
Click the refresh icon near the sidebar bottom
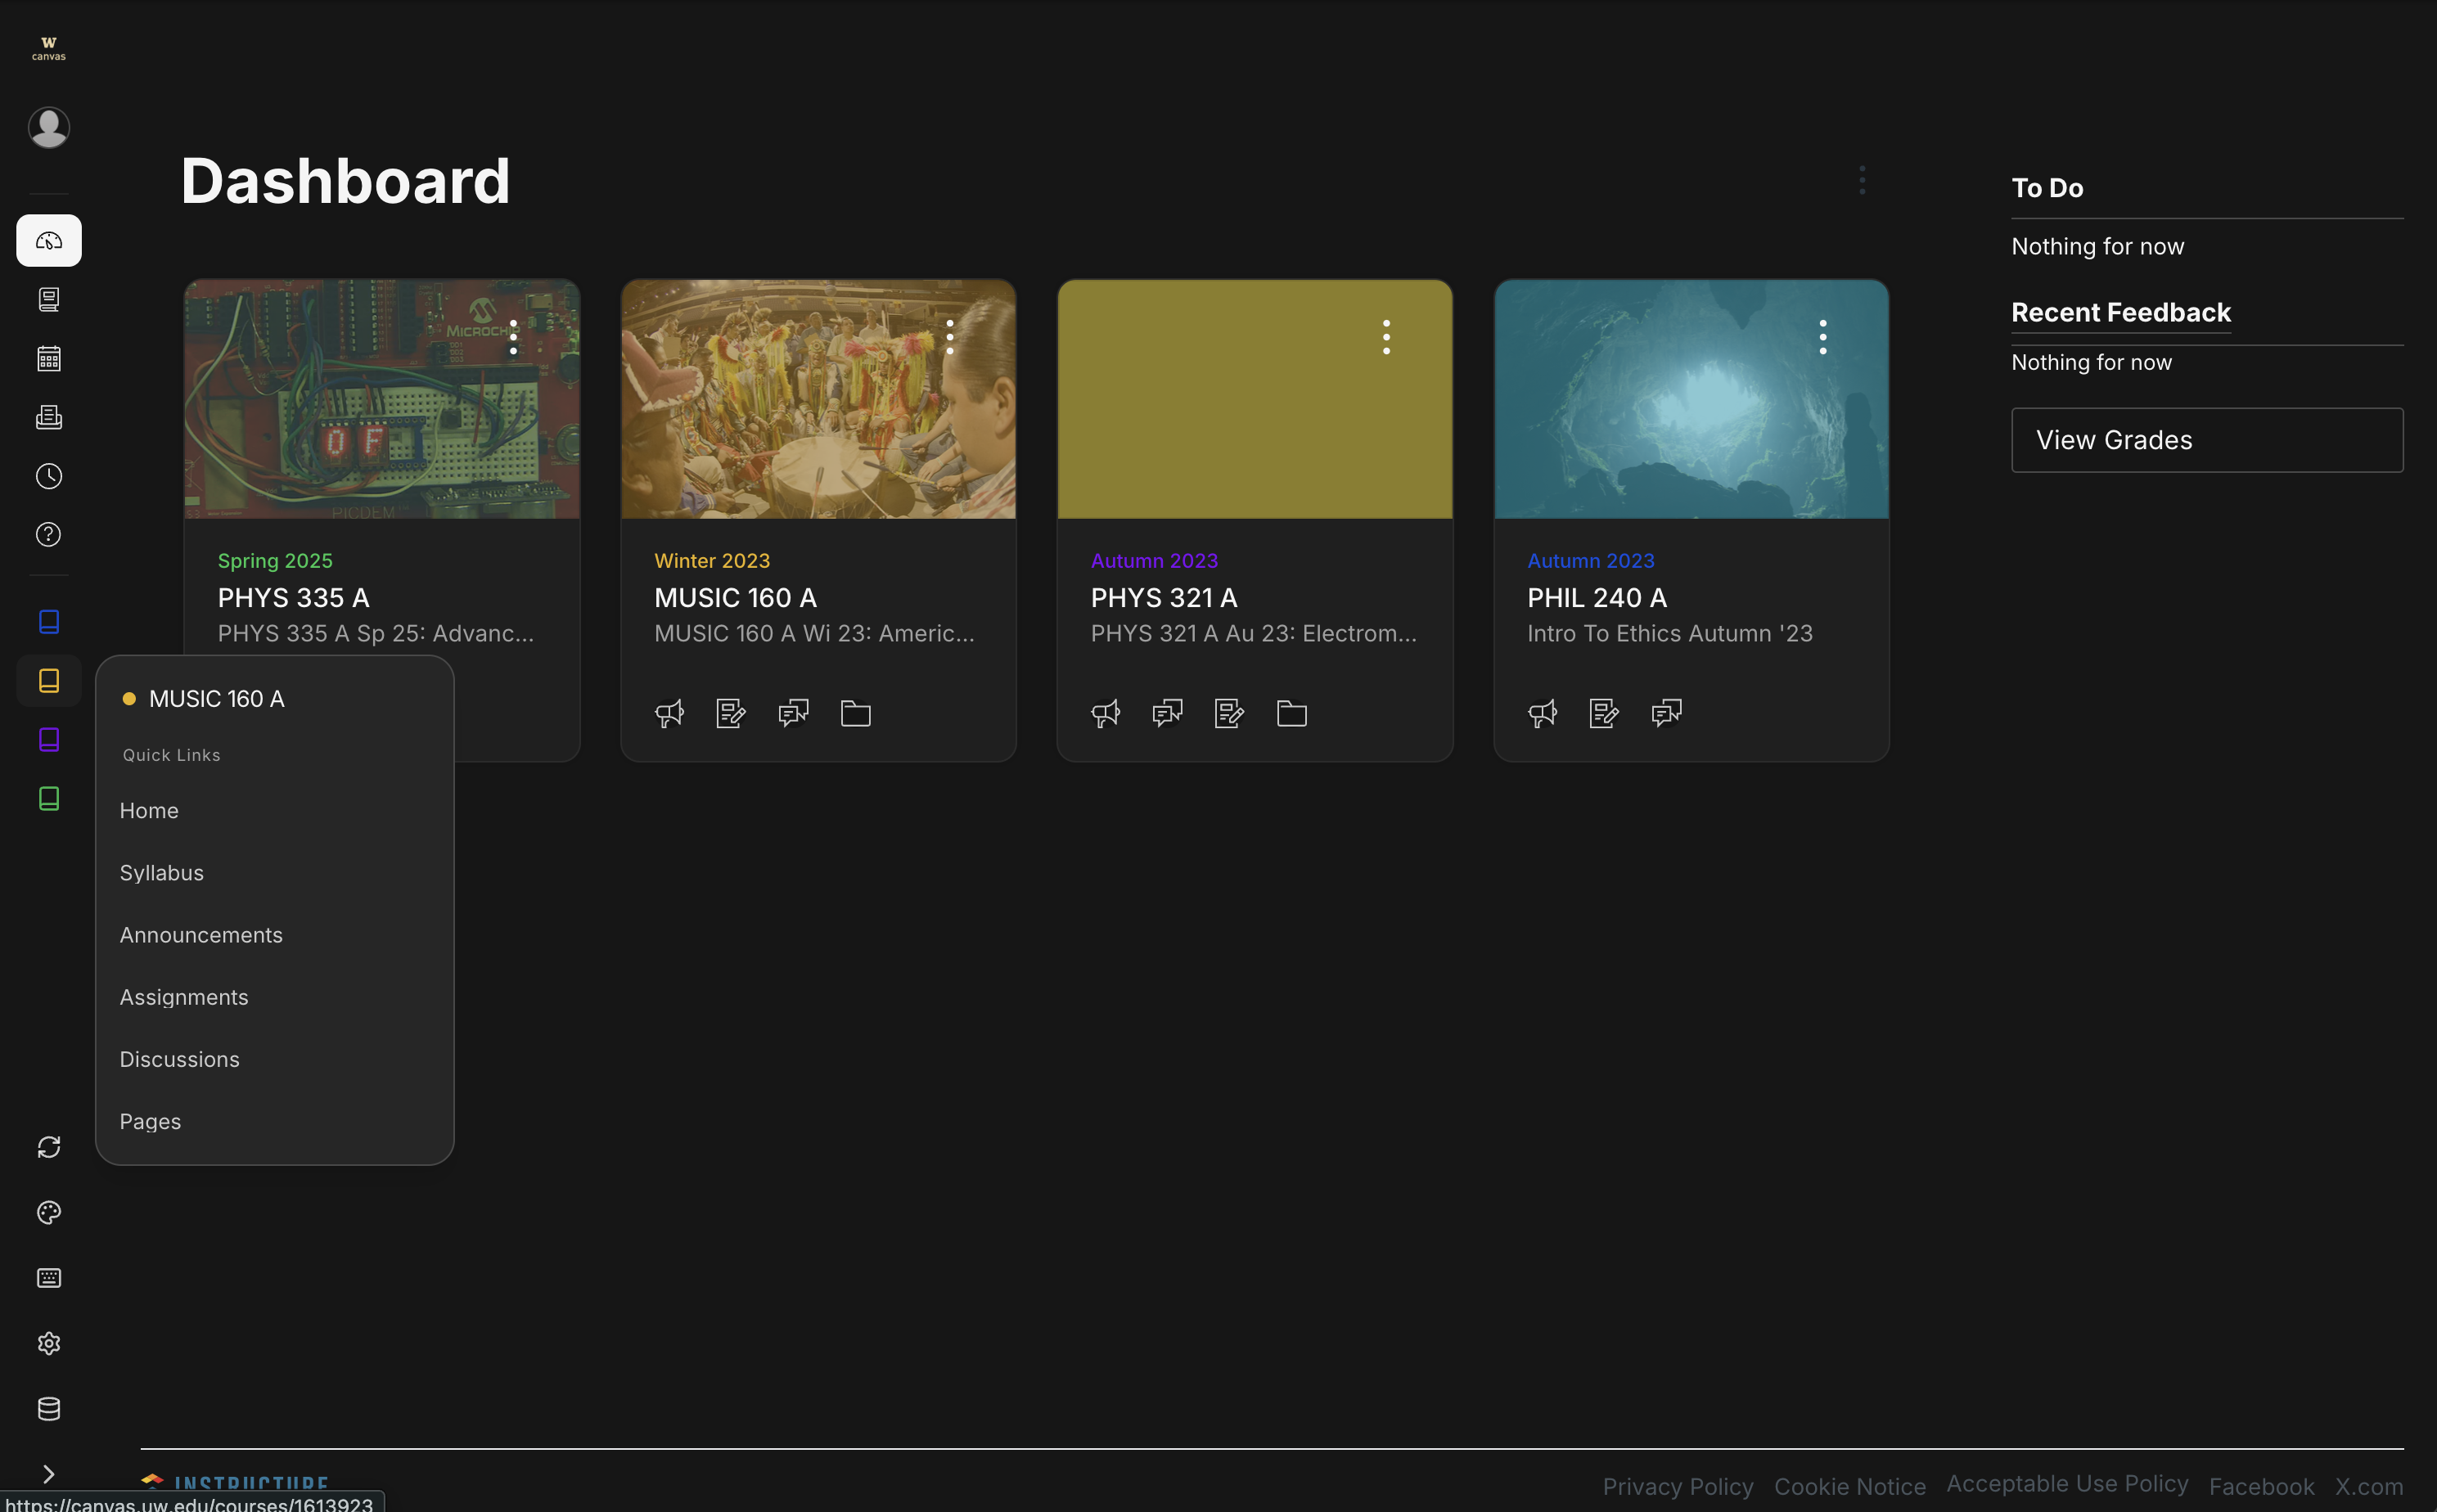pyautogui.click(x=48, y=1146)
